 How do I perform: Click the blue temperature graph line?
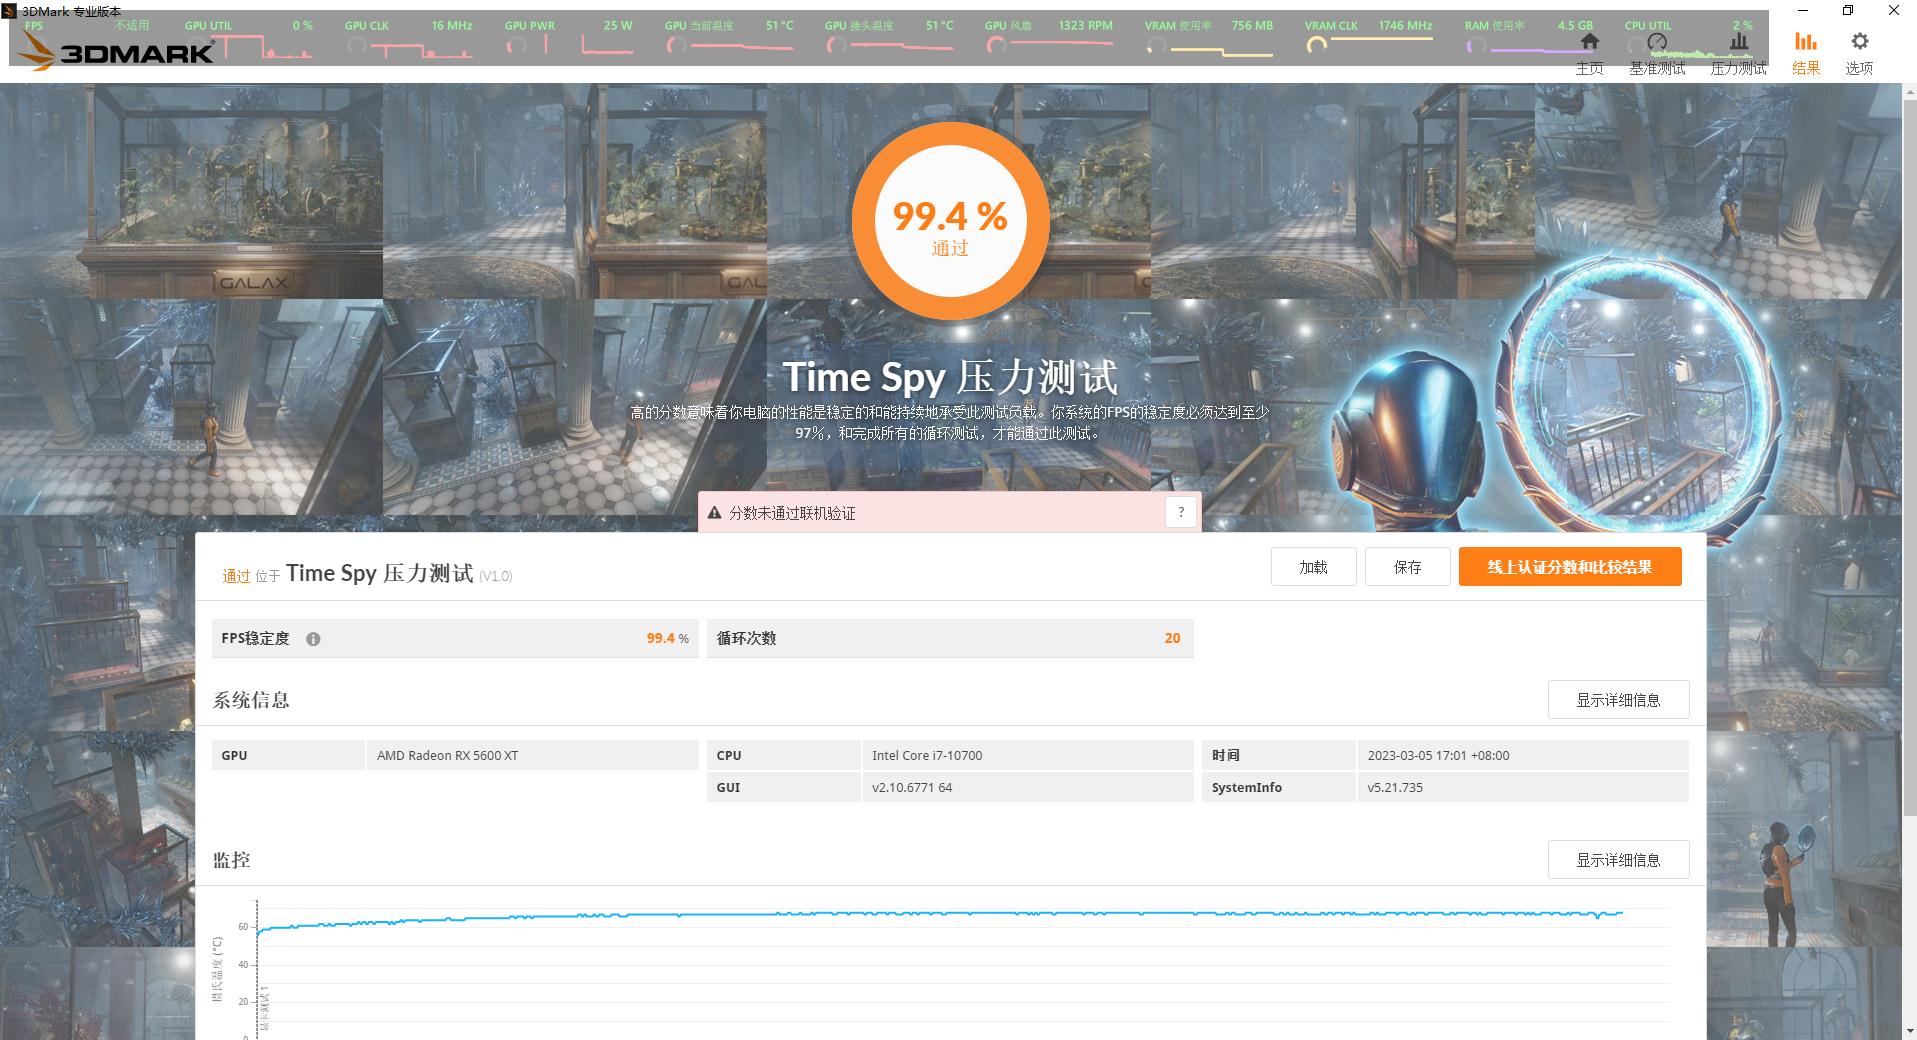(x=900, y=913)
